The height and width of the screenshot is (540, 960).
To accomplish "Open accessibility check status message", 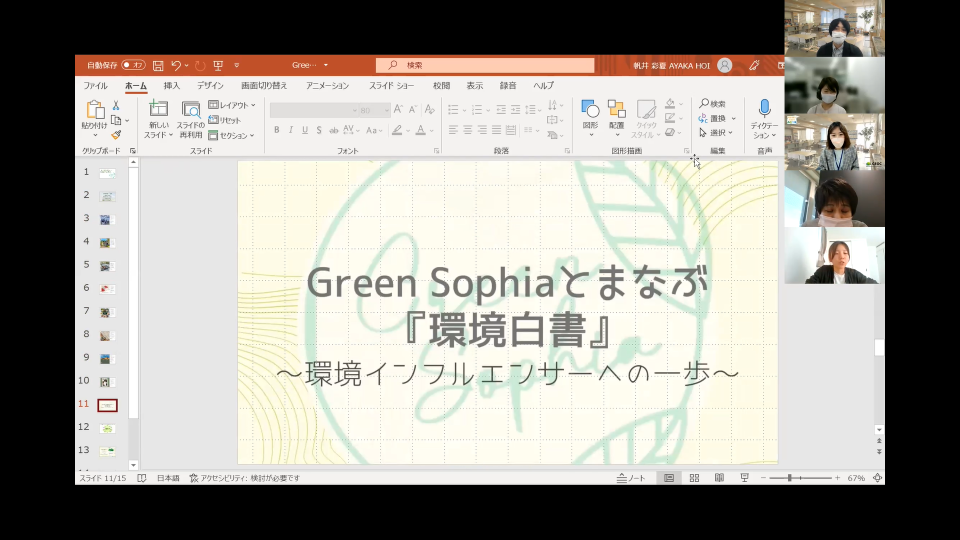I will coord(245,478).
